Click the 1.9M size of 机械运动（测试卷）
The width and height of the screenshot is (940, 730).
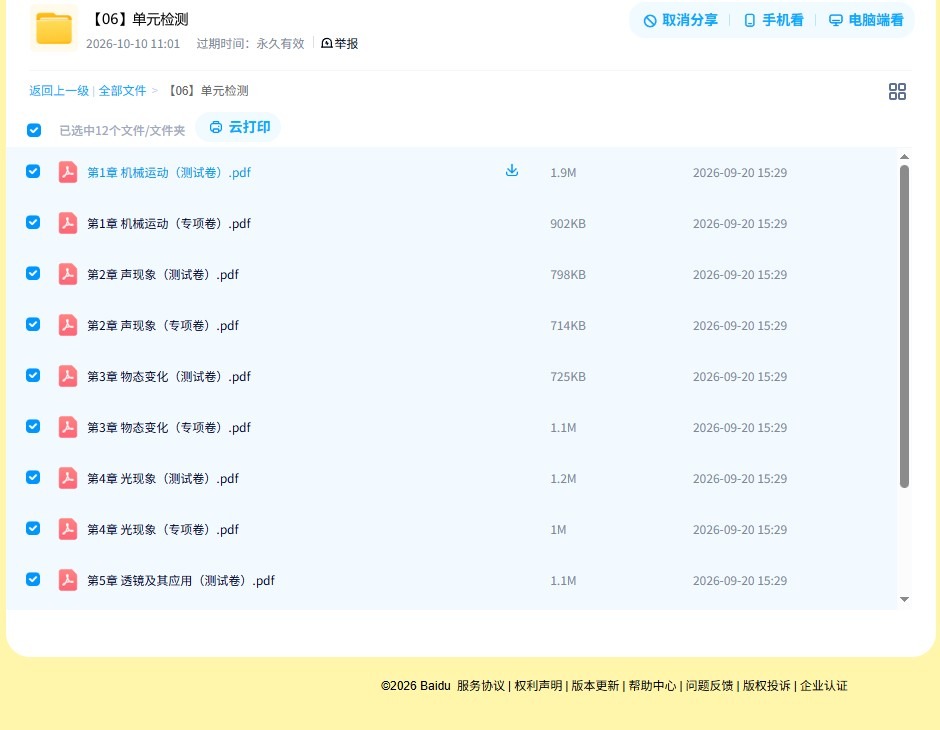click(x=563, y=173)
